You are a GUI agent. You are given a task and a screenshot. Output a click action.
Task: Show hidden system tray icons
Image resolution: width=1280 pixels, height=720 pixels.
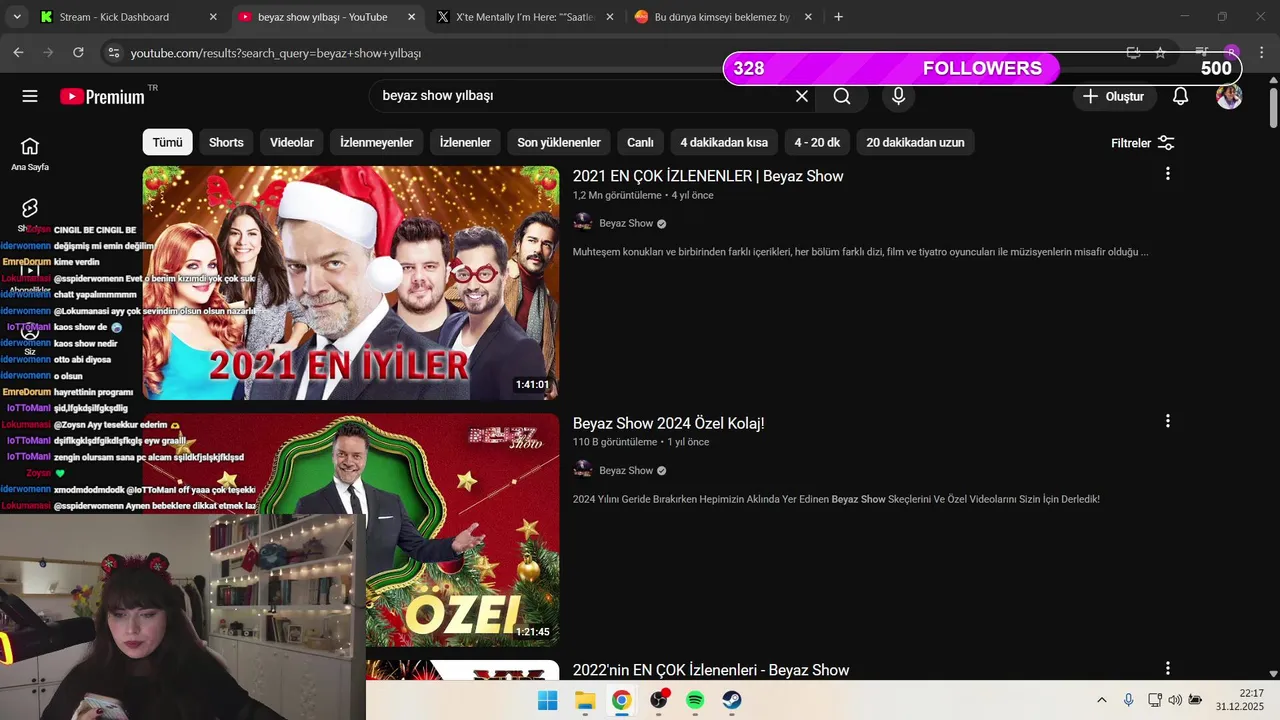[1102, 700]
